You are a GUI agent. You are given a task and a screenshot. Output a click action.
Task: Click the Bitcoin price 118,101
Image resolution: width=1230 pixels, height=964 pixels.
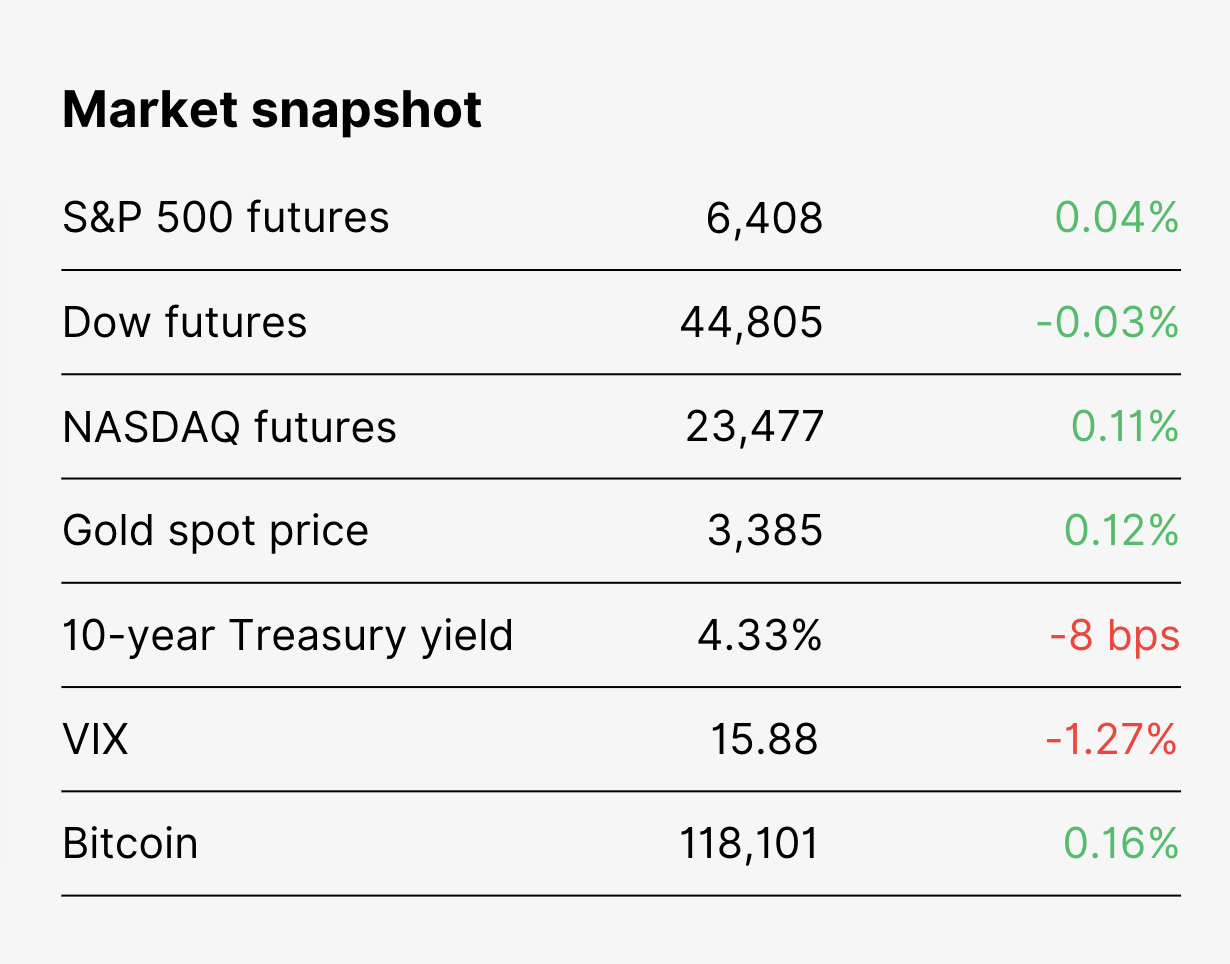750,845
